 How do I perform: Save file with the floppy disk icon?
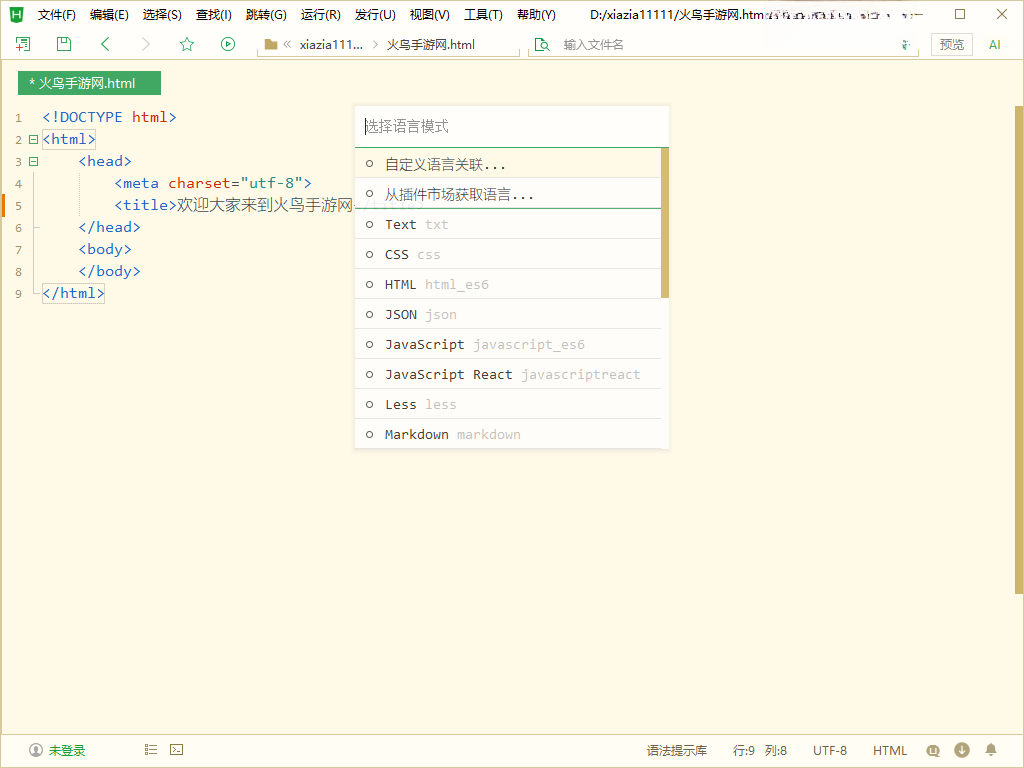63,44
